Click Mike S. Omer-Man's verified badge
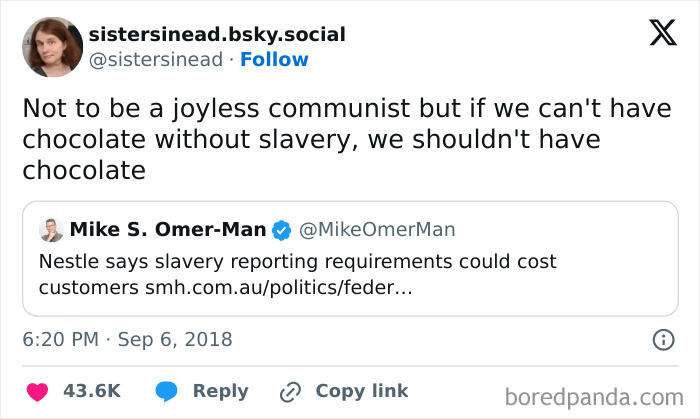This screenshot has height=419, width=700. (x=281, y=231)
